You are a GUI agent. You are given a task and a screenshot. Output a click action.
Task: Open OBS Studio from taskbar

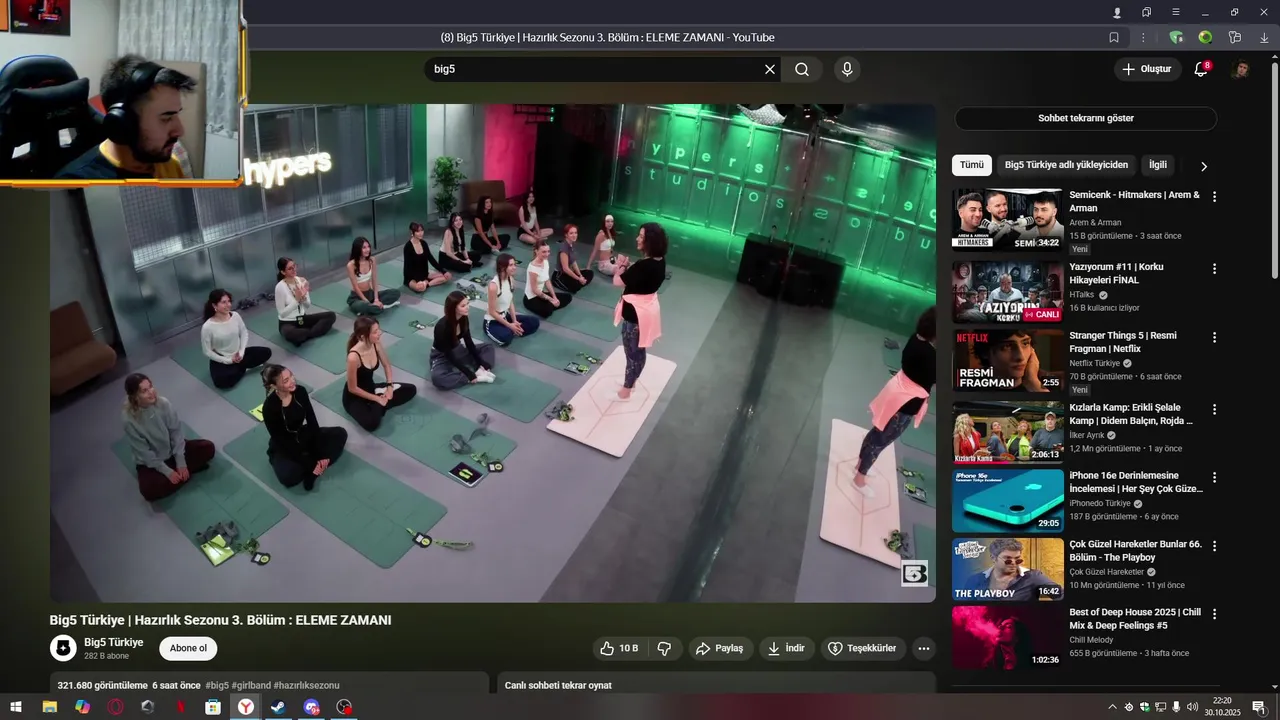point(344,707)
